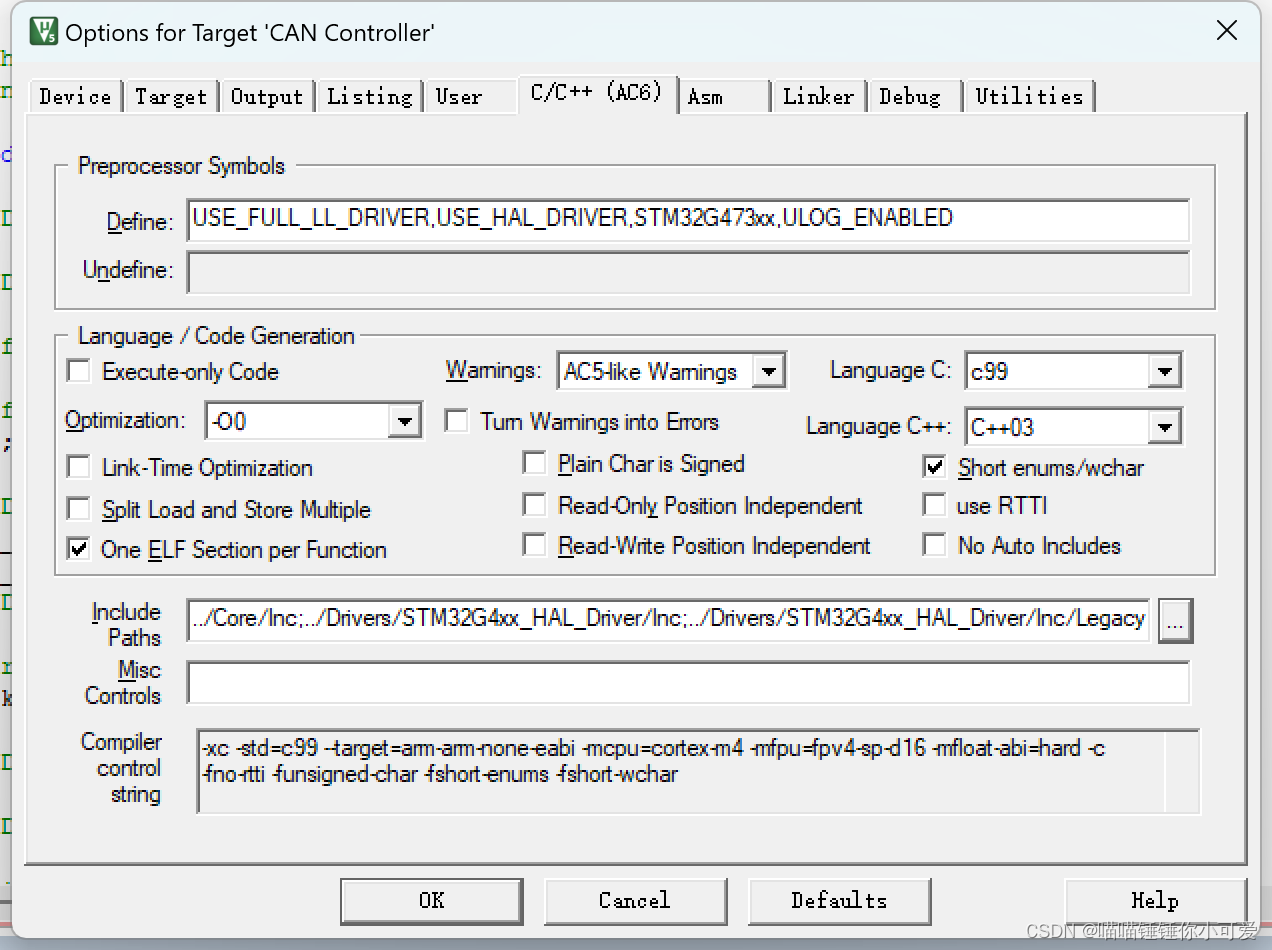The height and width of the screenshot is (950, 1272).
Task: Confirm settings with OK button
Action: (431, 900)
